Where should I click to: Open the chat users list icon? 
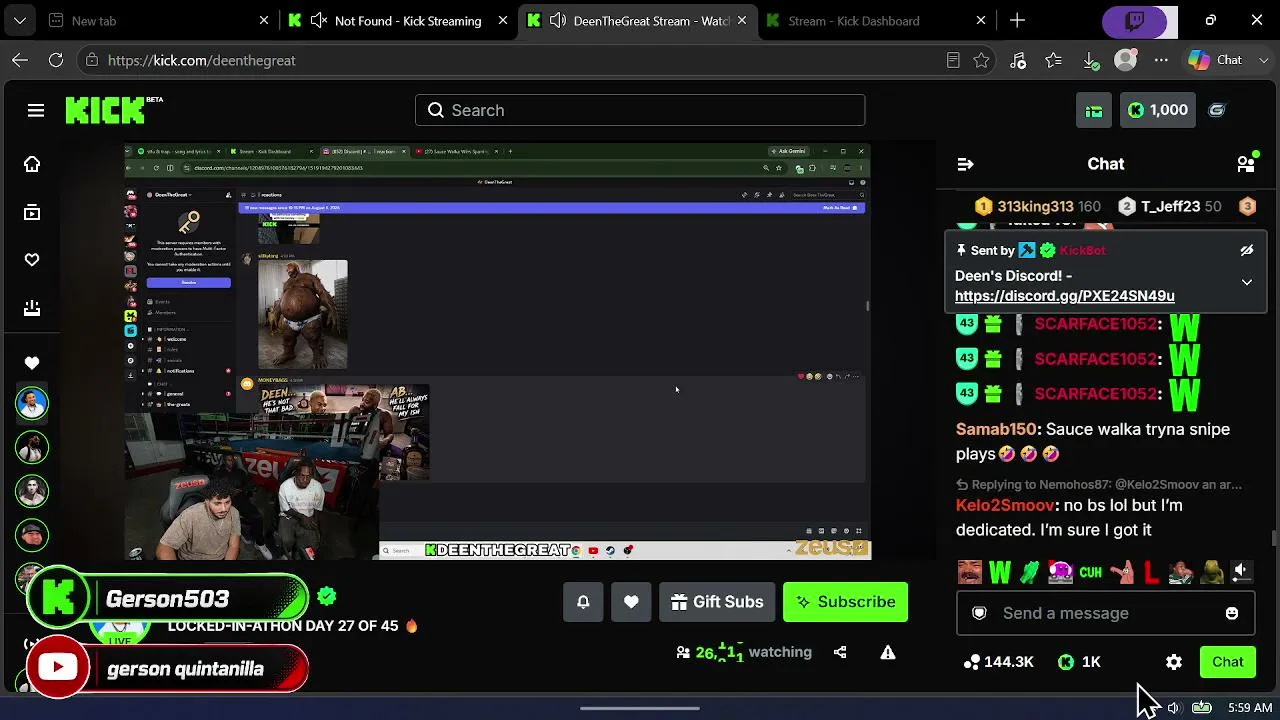tap(1246, 164)
